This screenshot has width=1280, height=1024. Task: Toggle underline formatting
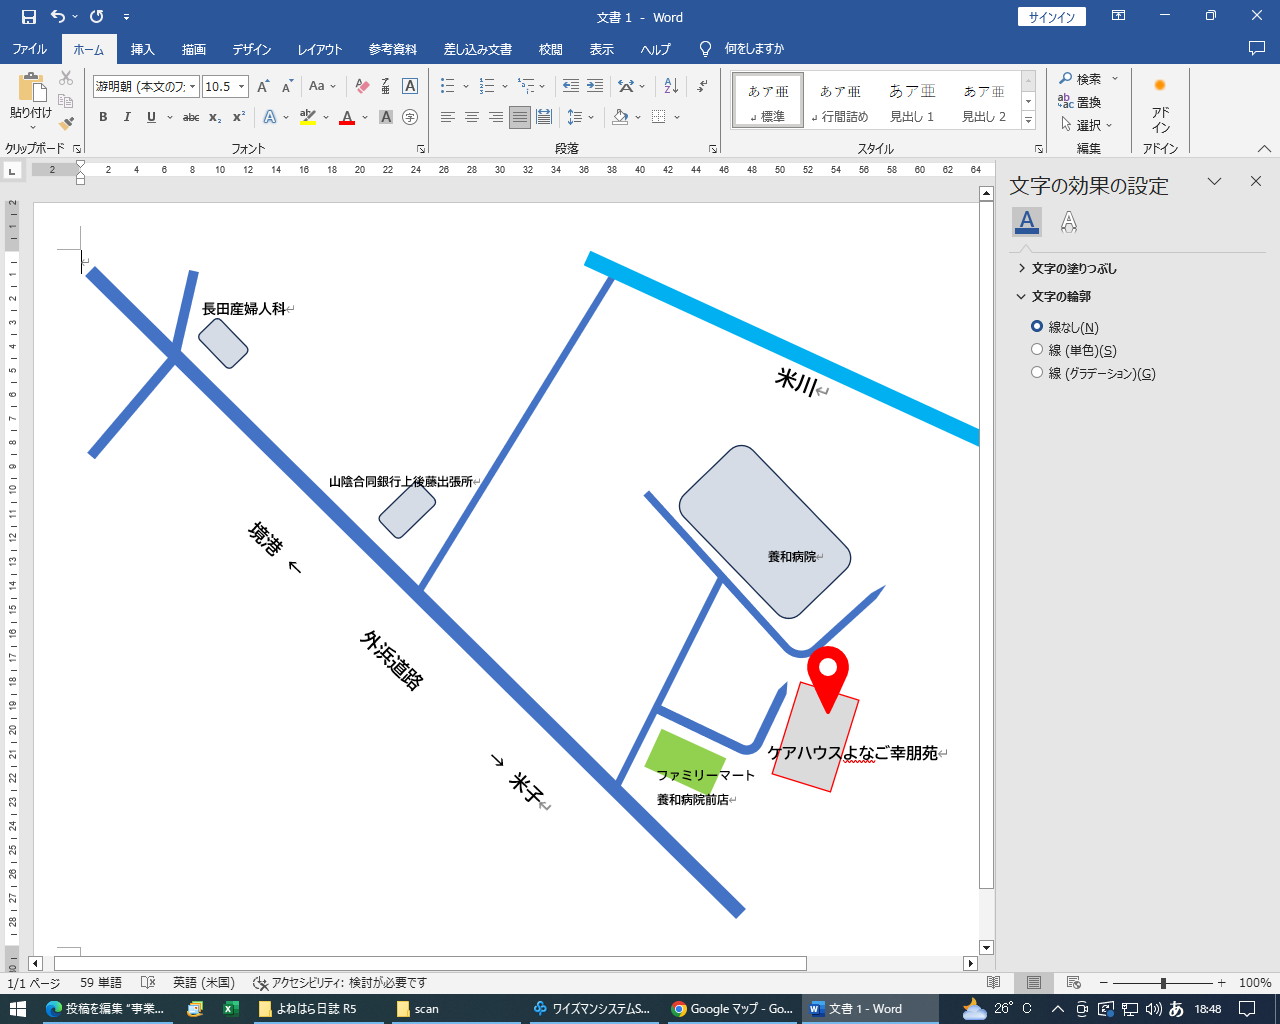click(x=151, y=117)
